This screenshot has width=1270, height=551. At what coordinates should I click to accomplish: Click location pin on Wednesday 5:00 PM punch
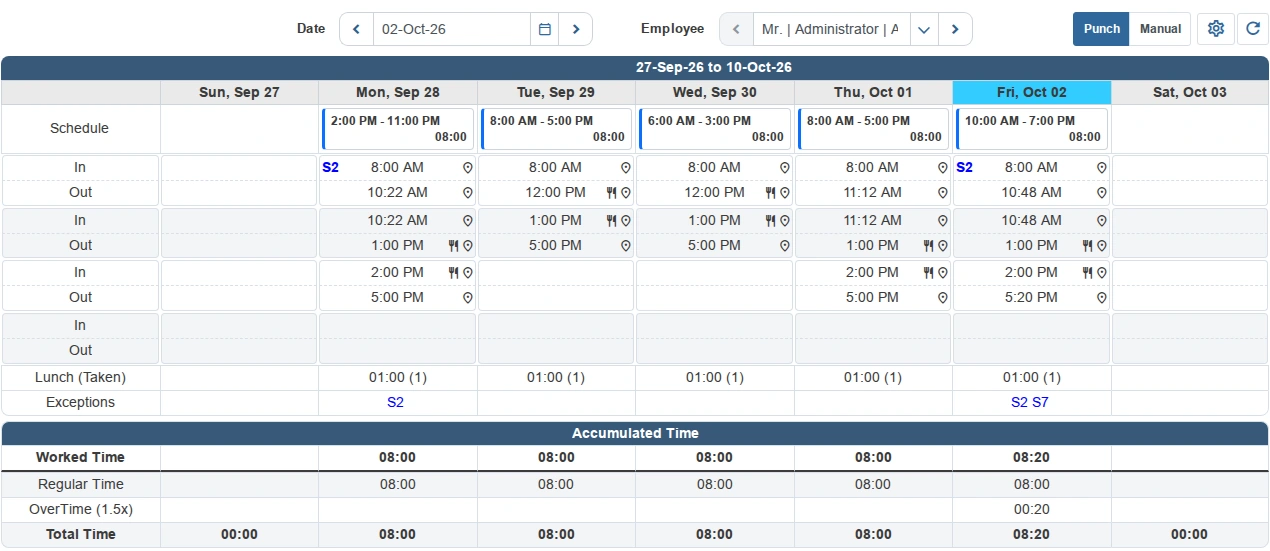click(785, 245)
